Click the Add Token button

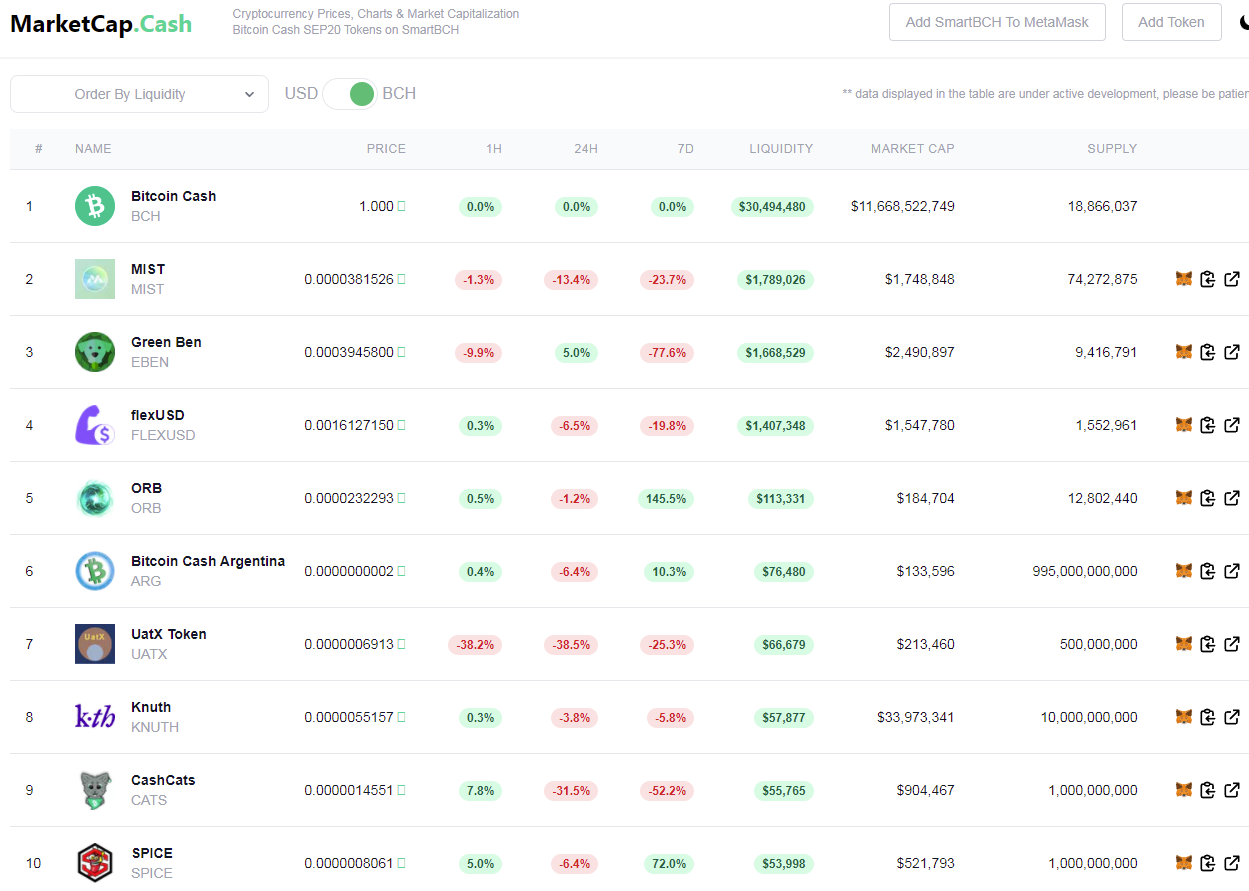pos(1171,22)
